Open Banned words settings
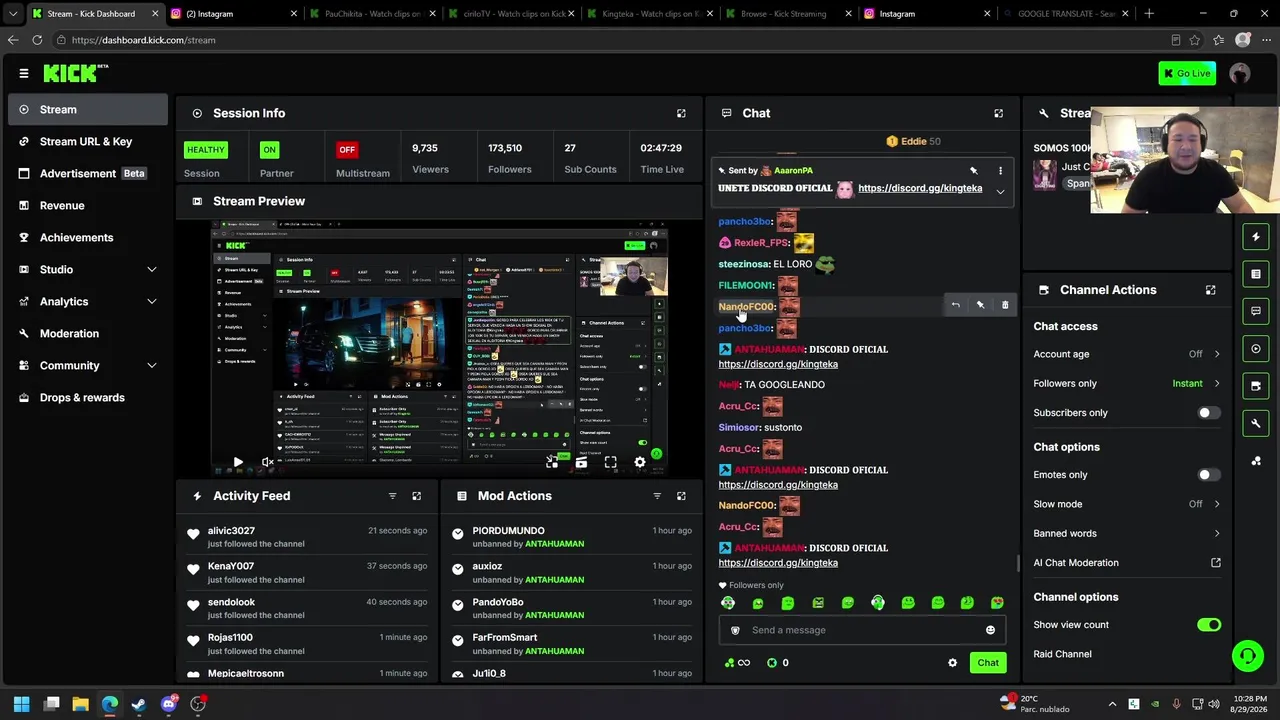Screen dimensions: 1280x720 tap(1127, 534)
